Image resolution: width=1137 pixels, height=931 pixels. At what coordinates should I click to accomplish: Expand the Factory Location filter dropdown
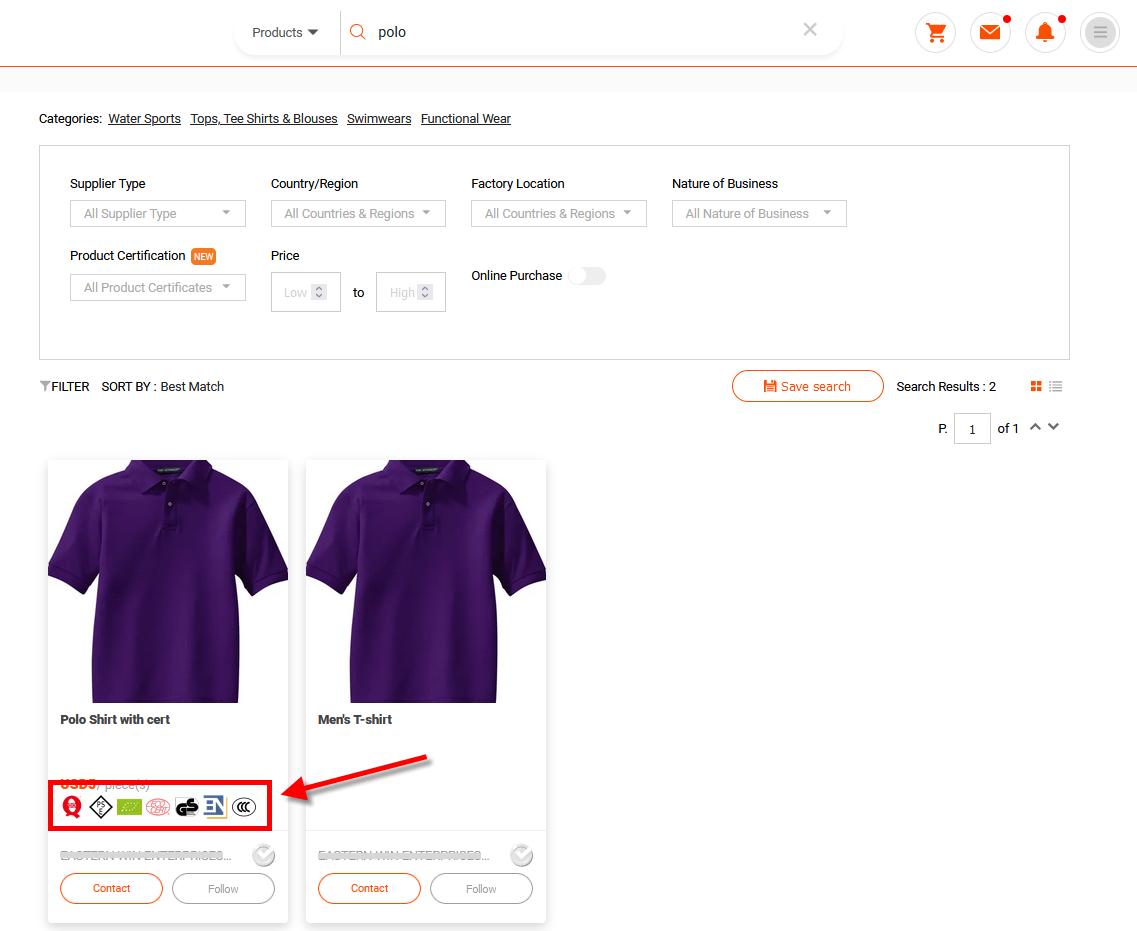558,213
